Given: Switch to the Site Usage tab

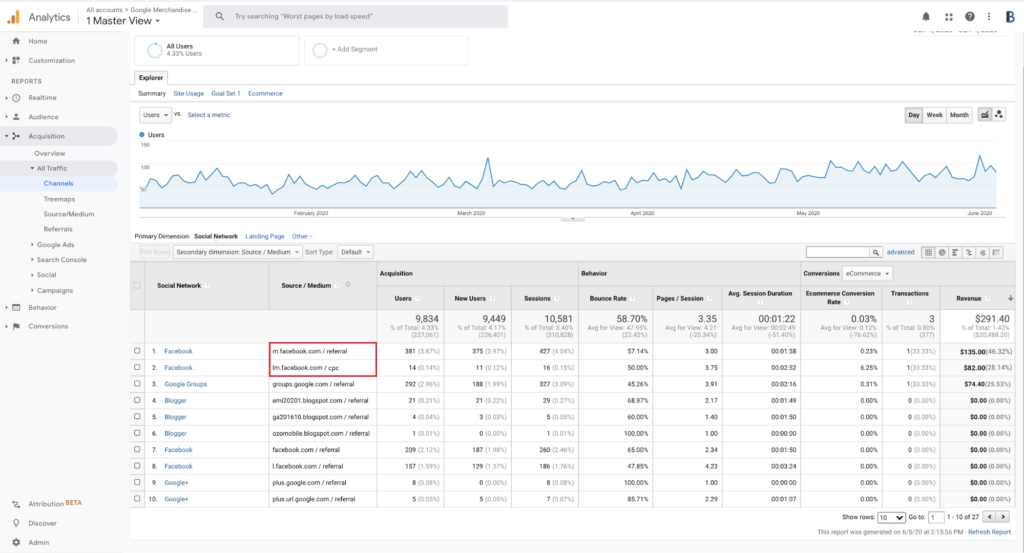Looking at the screenshot, I should [188, 93].
